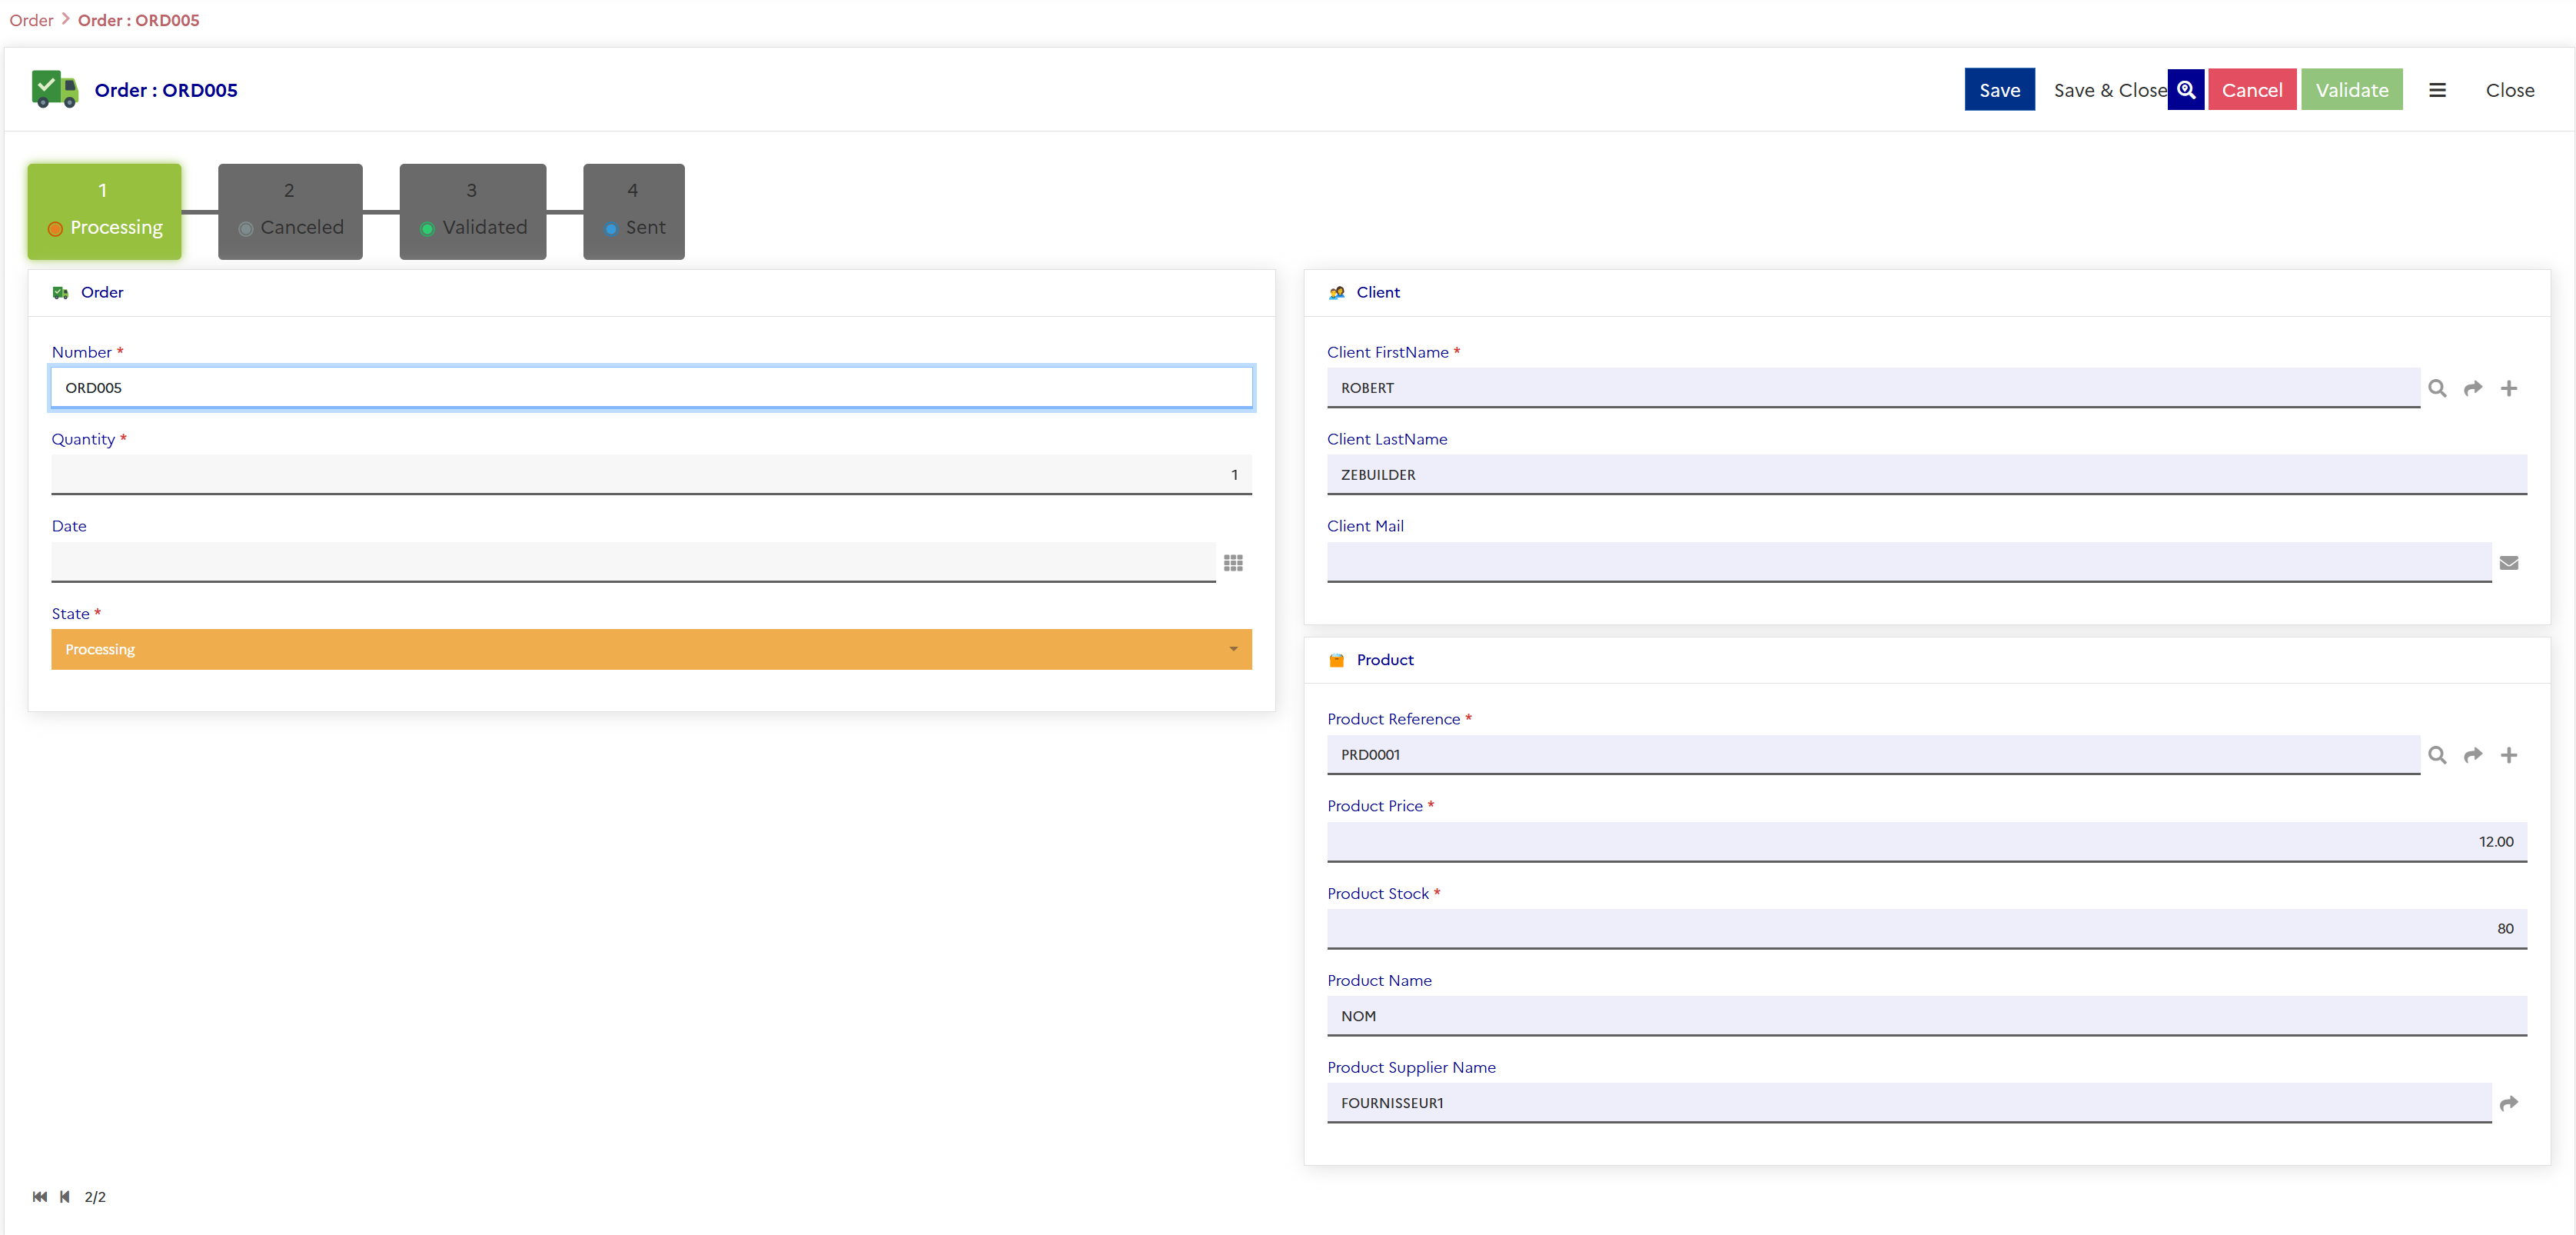Click the Quantity input field

(x=652, y=475)
